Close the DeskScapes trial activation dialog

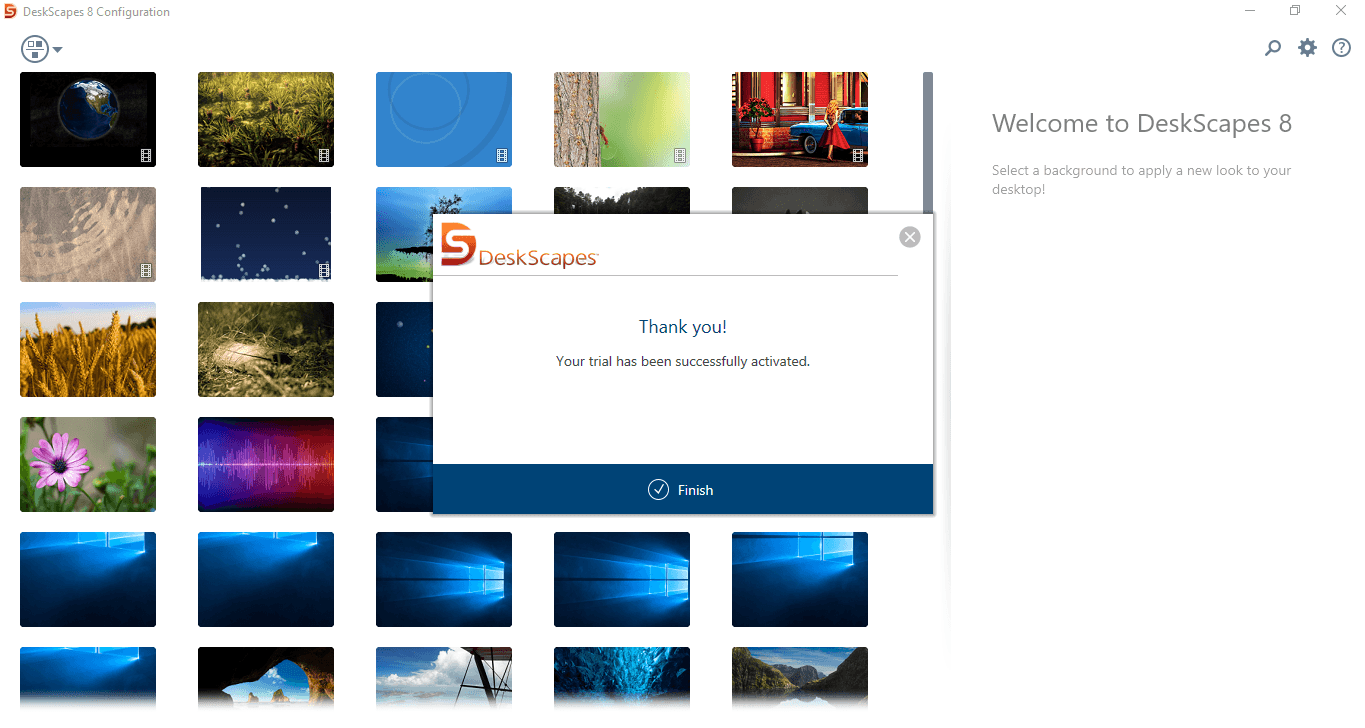coord(909,237)
